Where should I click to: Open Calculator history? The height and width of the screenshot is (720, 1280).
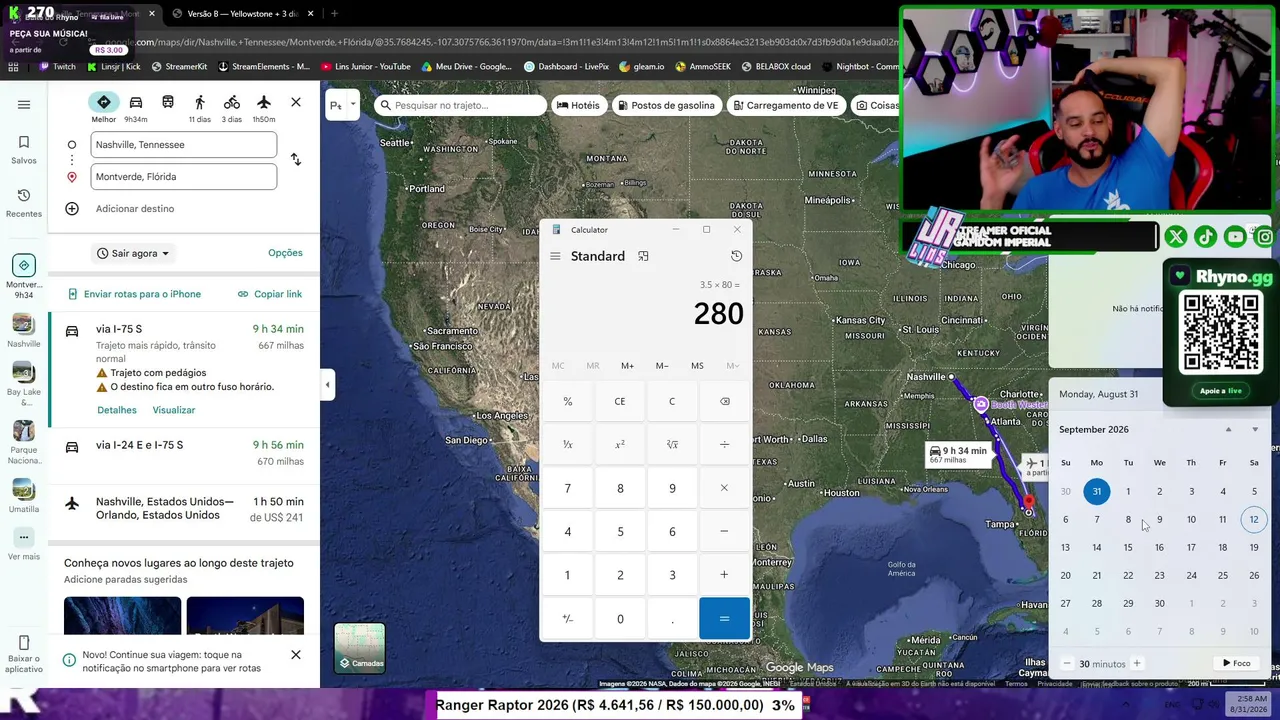(736, 256)
